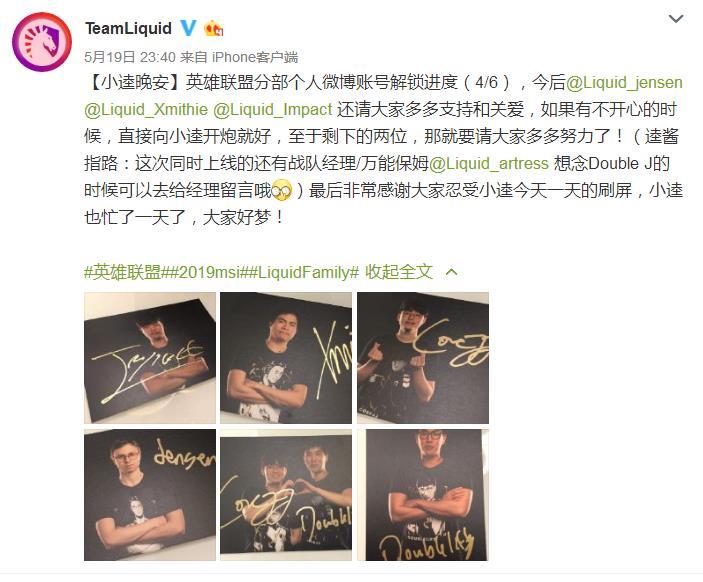This screenshot has height=582, width=703.
Task: Click the blue verified V badge
Action: click(188, 28)
